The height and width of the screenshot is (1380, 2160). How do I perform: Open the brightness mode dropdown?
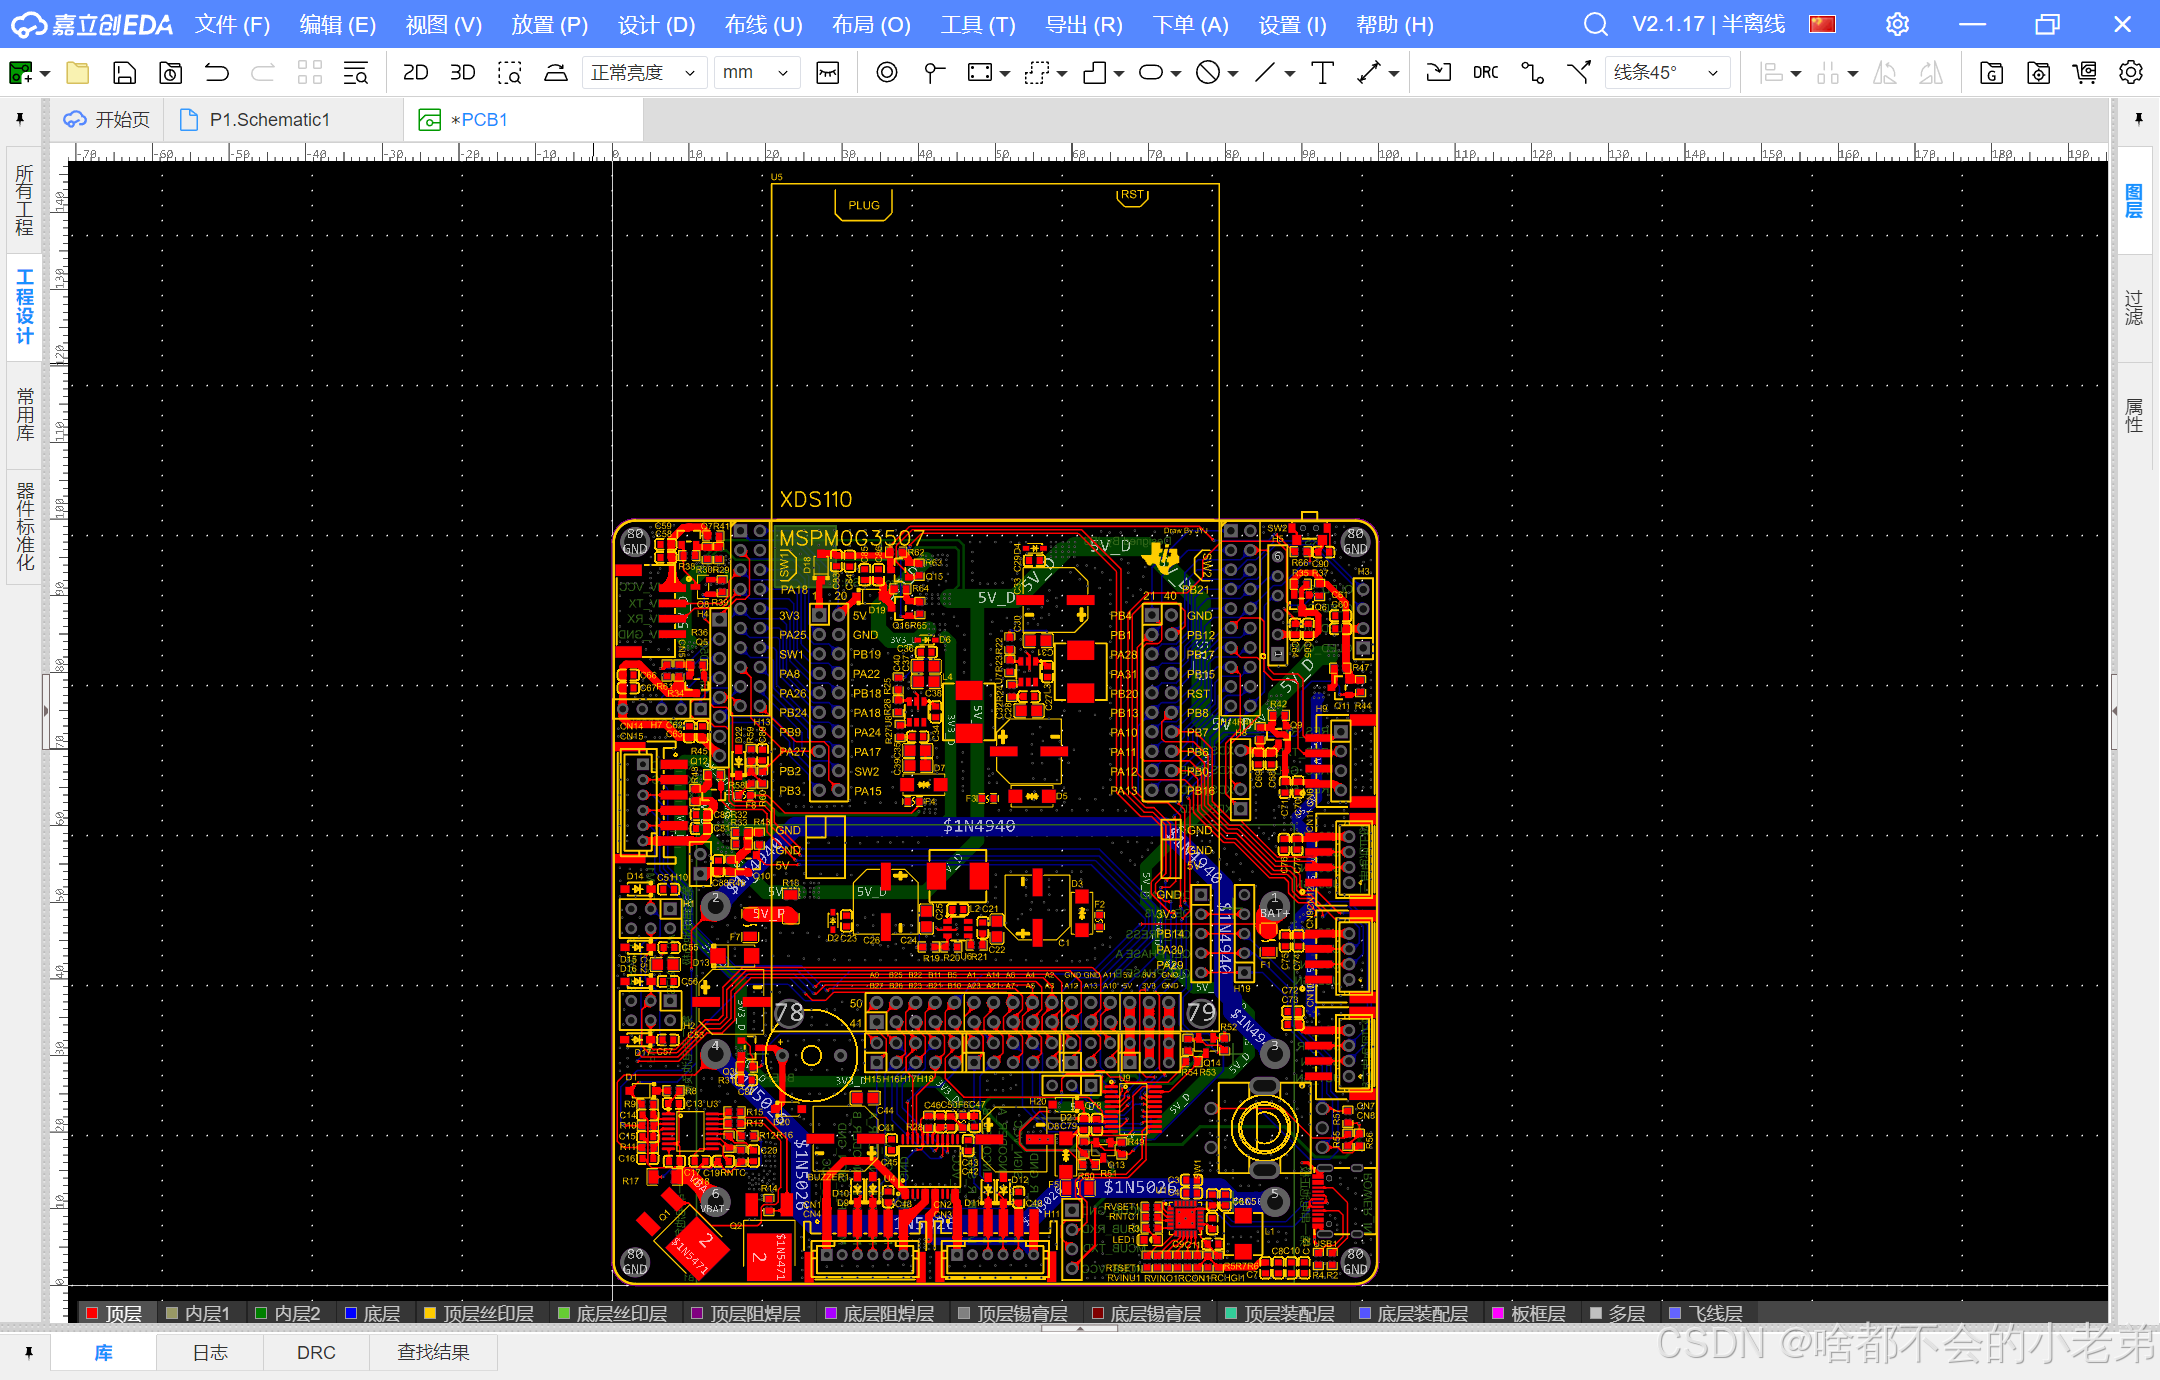(x=644, y=73)
